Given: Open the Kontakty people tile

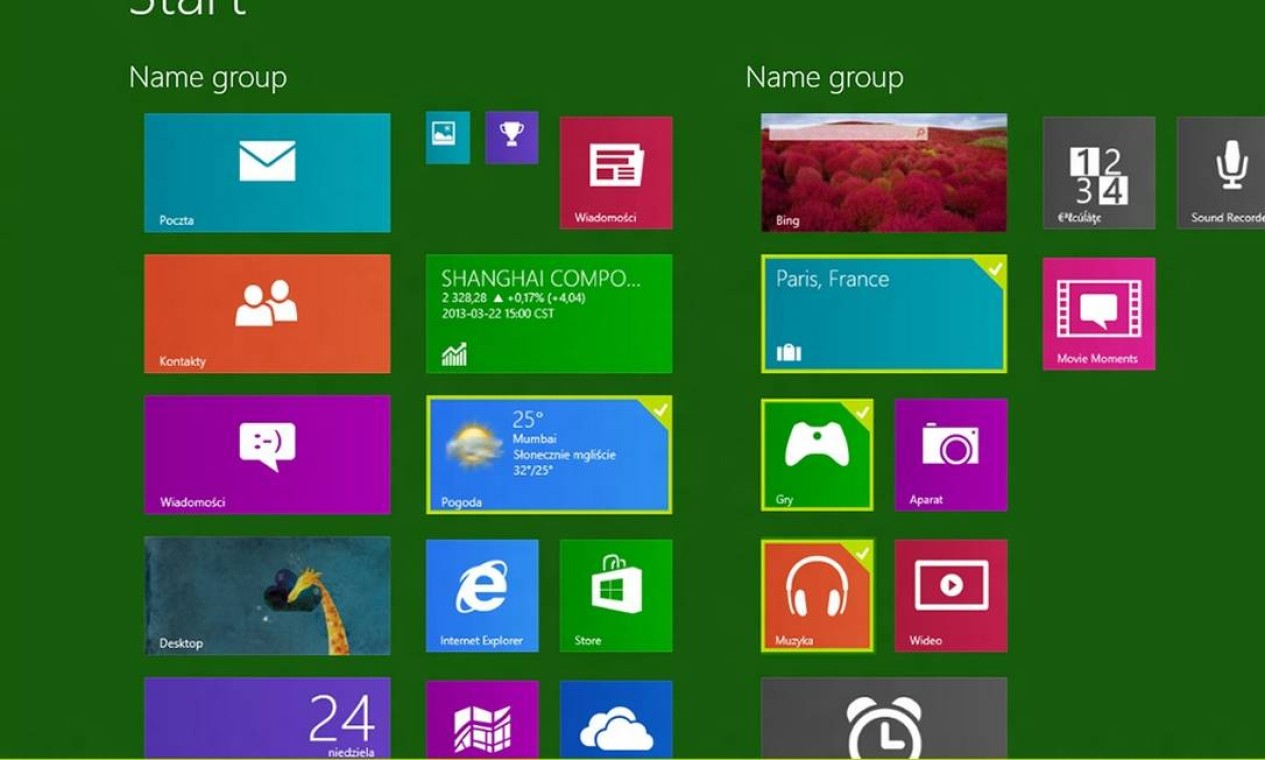Looking at the screenshot, I should click(267, 313).
